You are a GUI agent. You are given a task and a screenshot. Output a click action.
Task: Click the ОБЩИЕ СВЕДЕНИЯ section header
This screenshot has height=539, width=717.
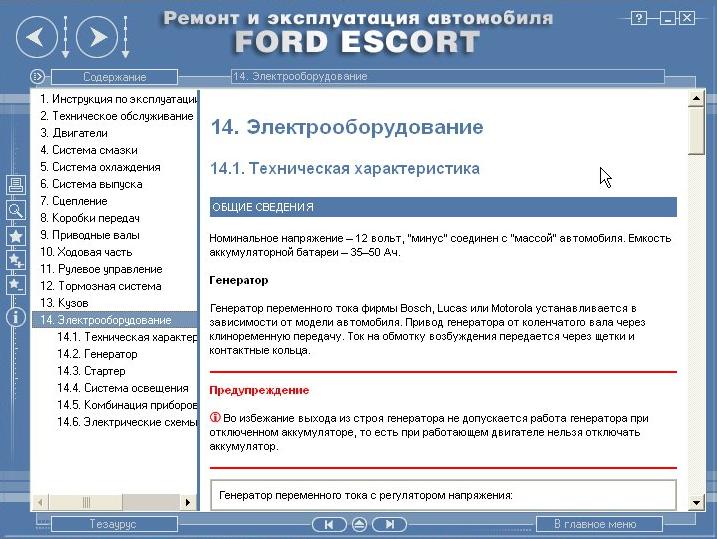443,207
